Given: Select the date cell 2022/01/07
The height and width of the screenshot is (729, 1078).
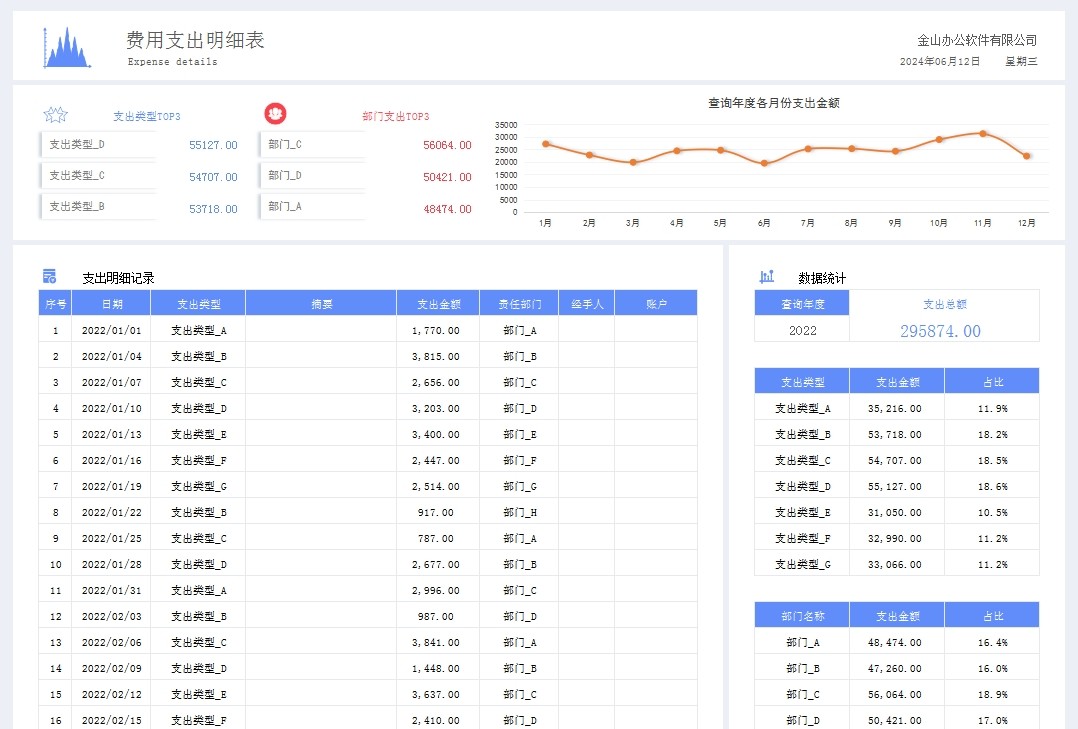Looking at the screenshot, I should 111,382.
